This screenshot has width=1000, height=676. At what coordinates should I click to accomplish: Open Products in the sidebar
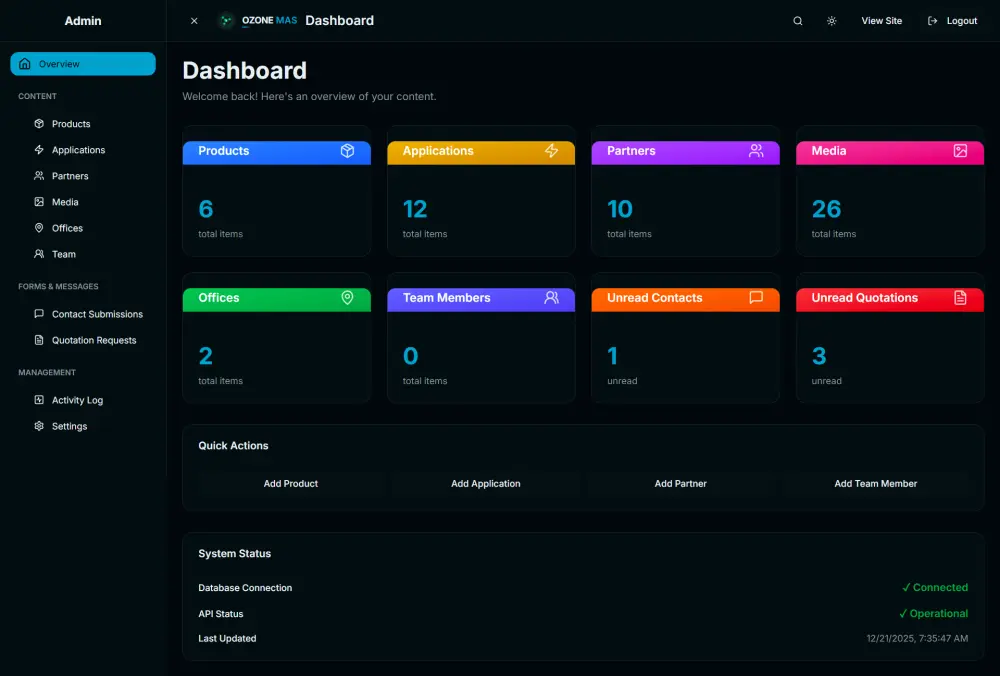pos(71,124)
